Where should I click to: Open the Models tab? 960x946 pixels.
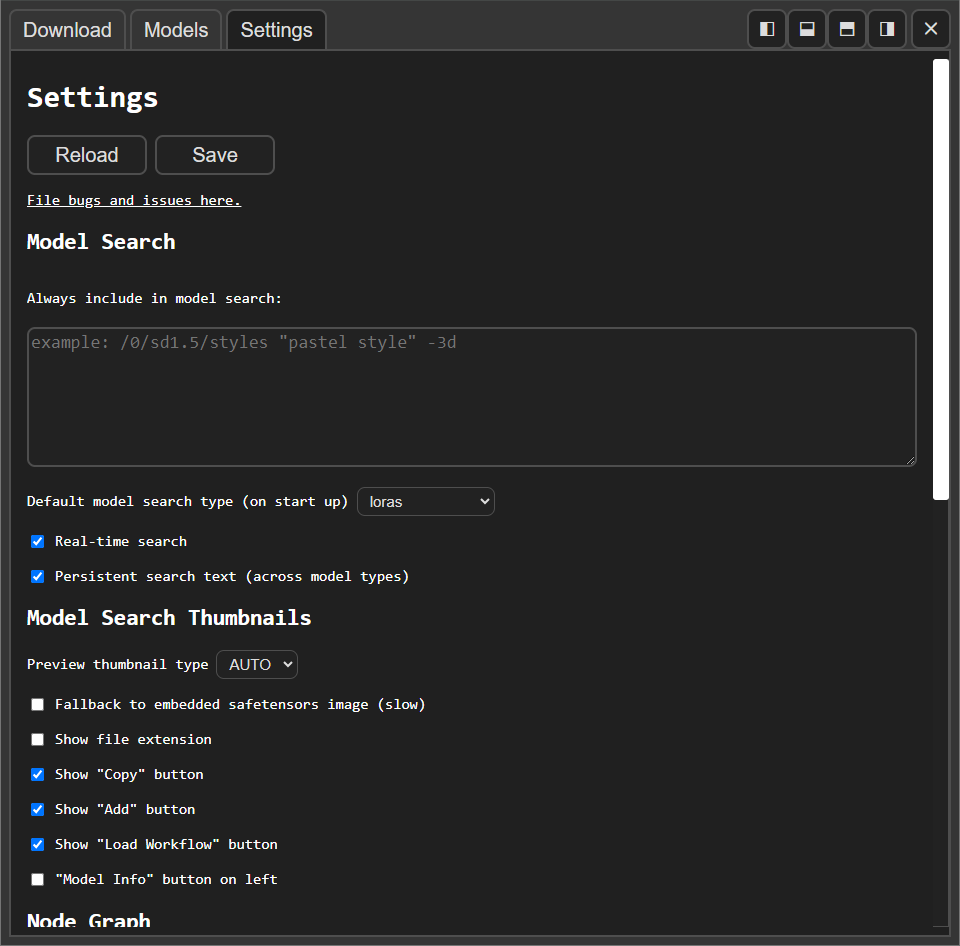coord(175,30)
